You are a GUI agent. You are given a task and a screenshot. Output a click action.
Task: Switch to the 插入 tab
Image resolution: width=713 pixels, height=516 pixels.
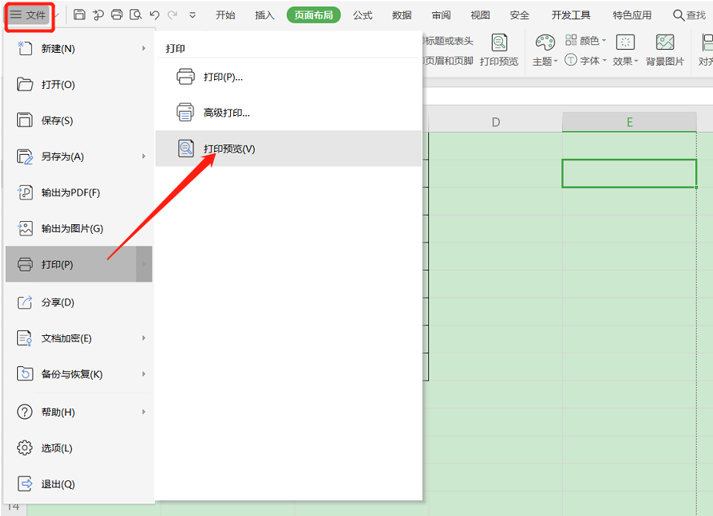tap(265, 15)
